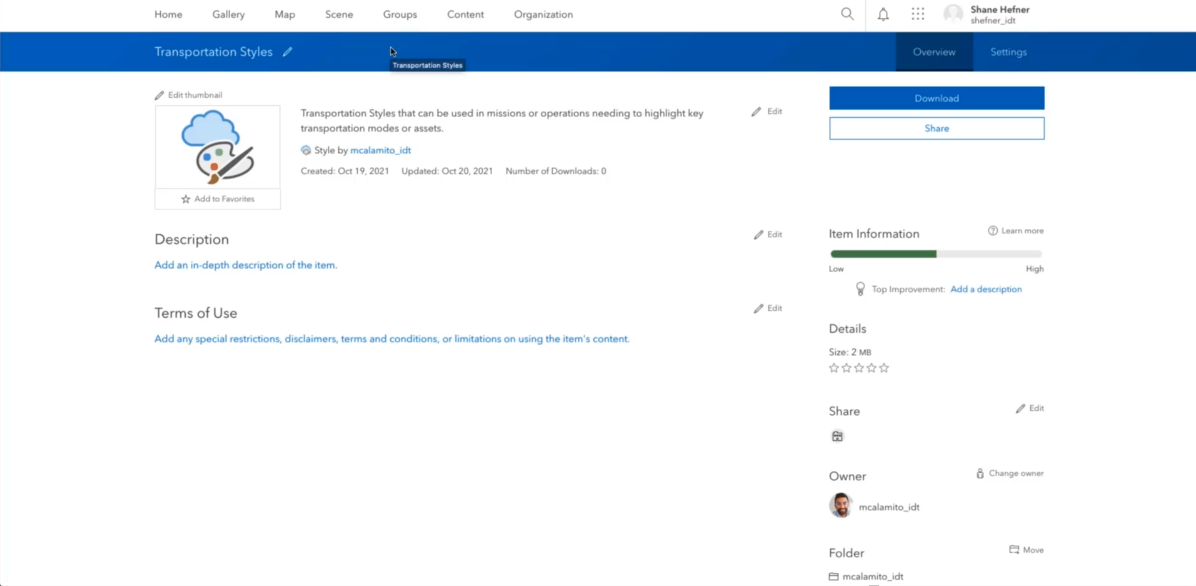Click the fifth rating star
This screenshot has width=1196, height=586.
884,368
